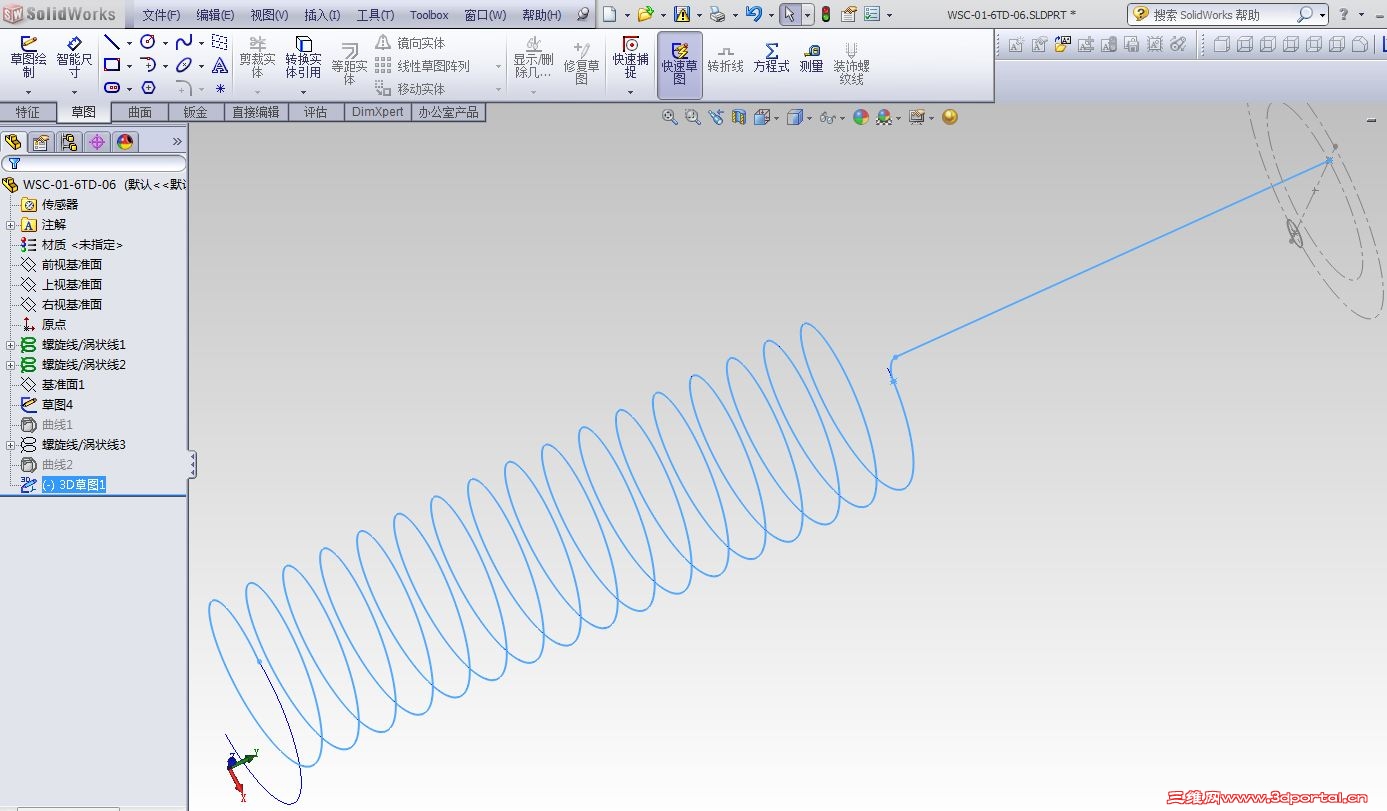Screen dimensions: 1387x811
Task: Click the Rebuild traffic light icon
Action: (826, 14)
